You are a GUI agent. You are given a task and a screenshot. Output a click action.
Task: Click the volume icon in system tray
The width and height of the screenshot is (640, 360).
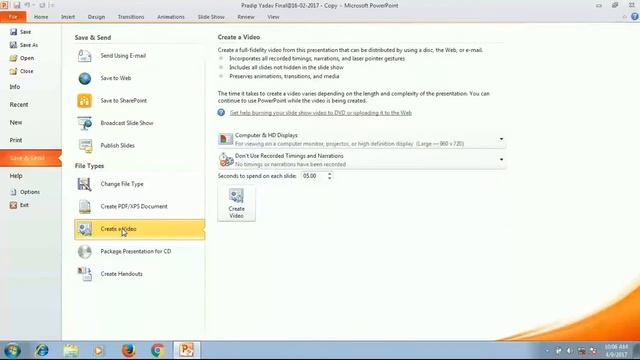570,351
